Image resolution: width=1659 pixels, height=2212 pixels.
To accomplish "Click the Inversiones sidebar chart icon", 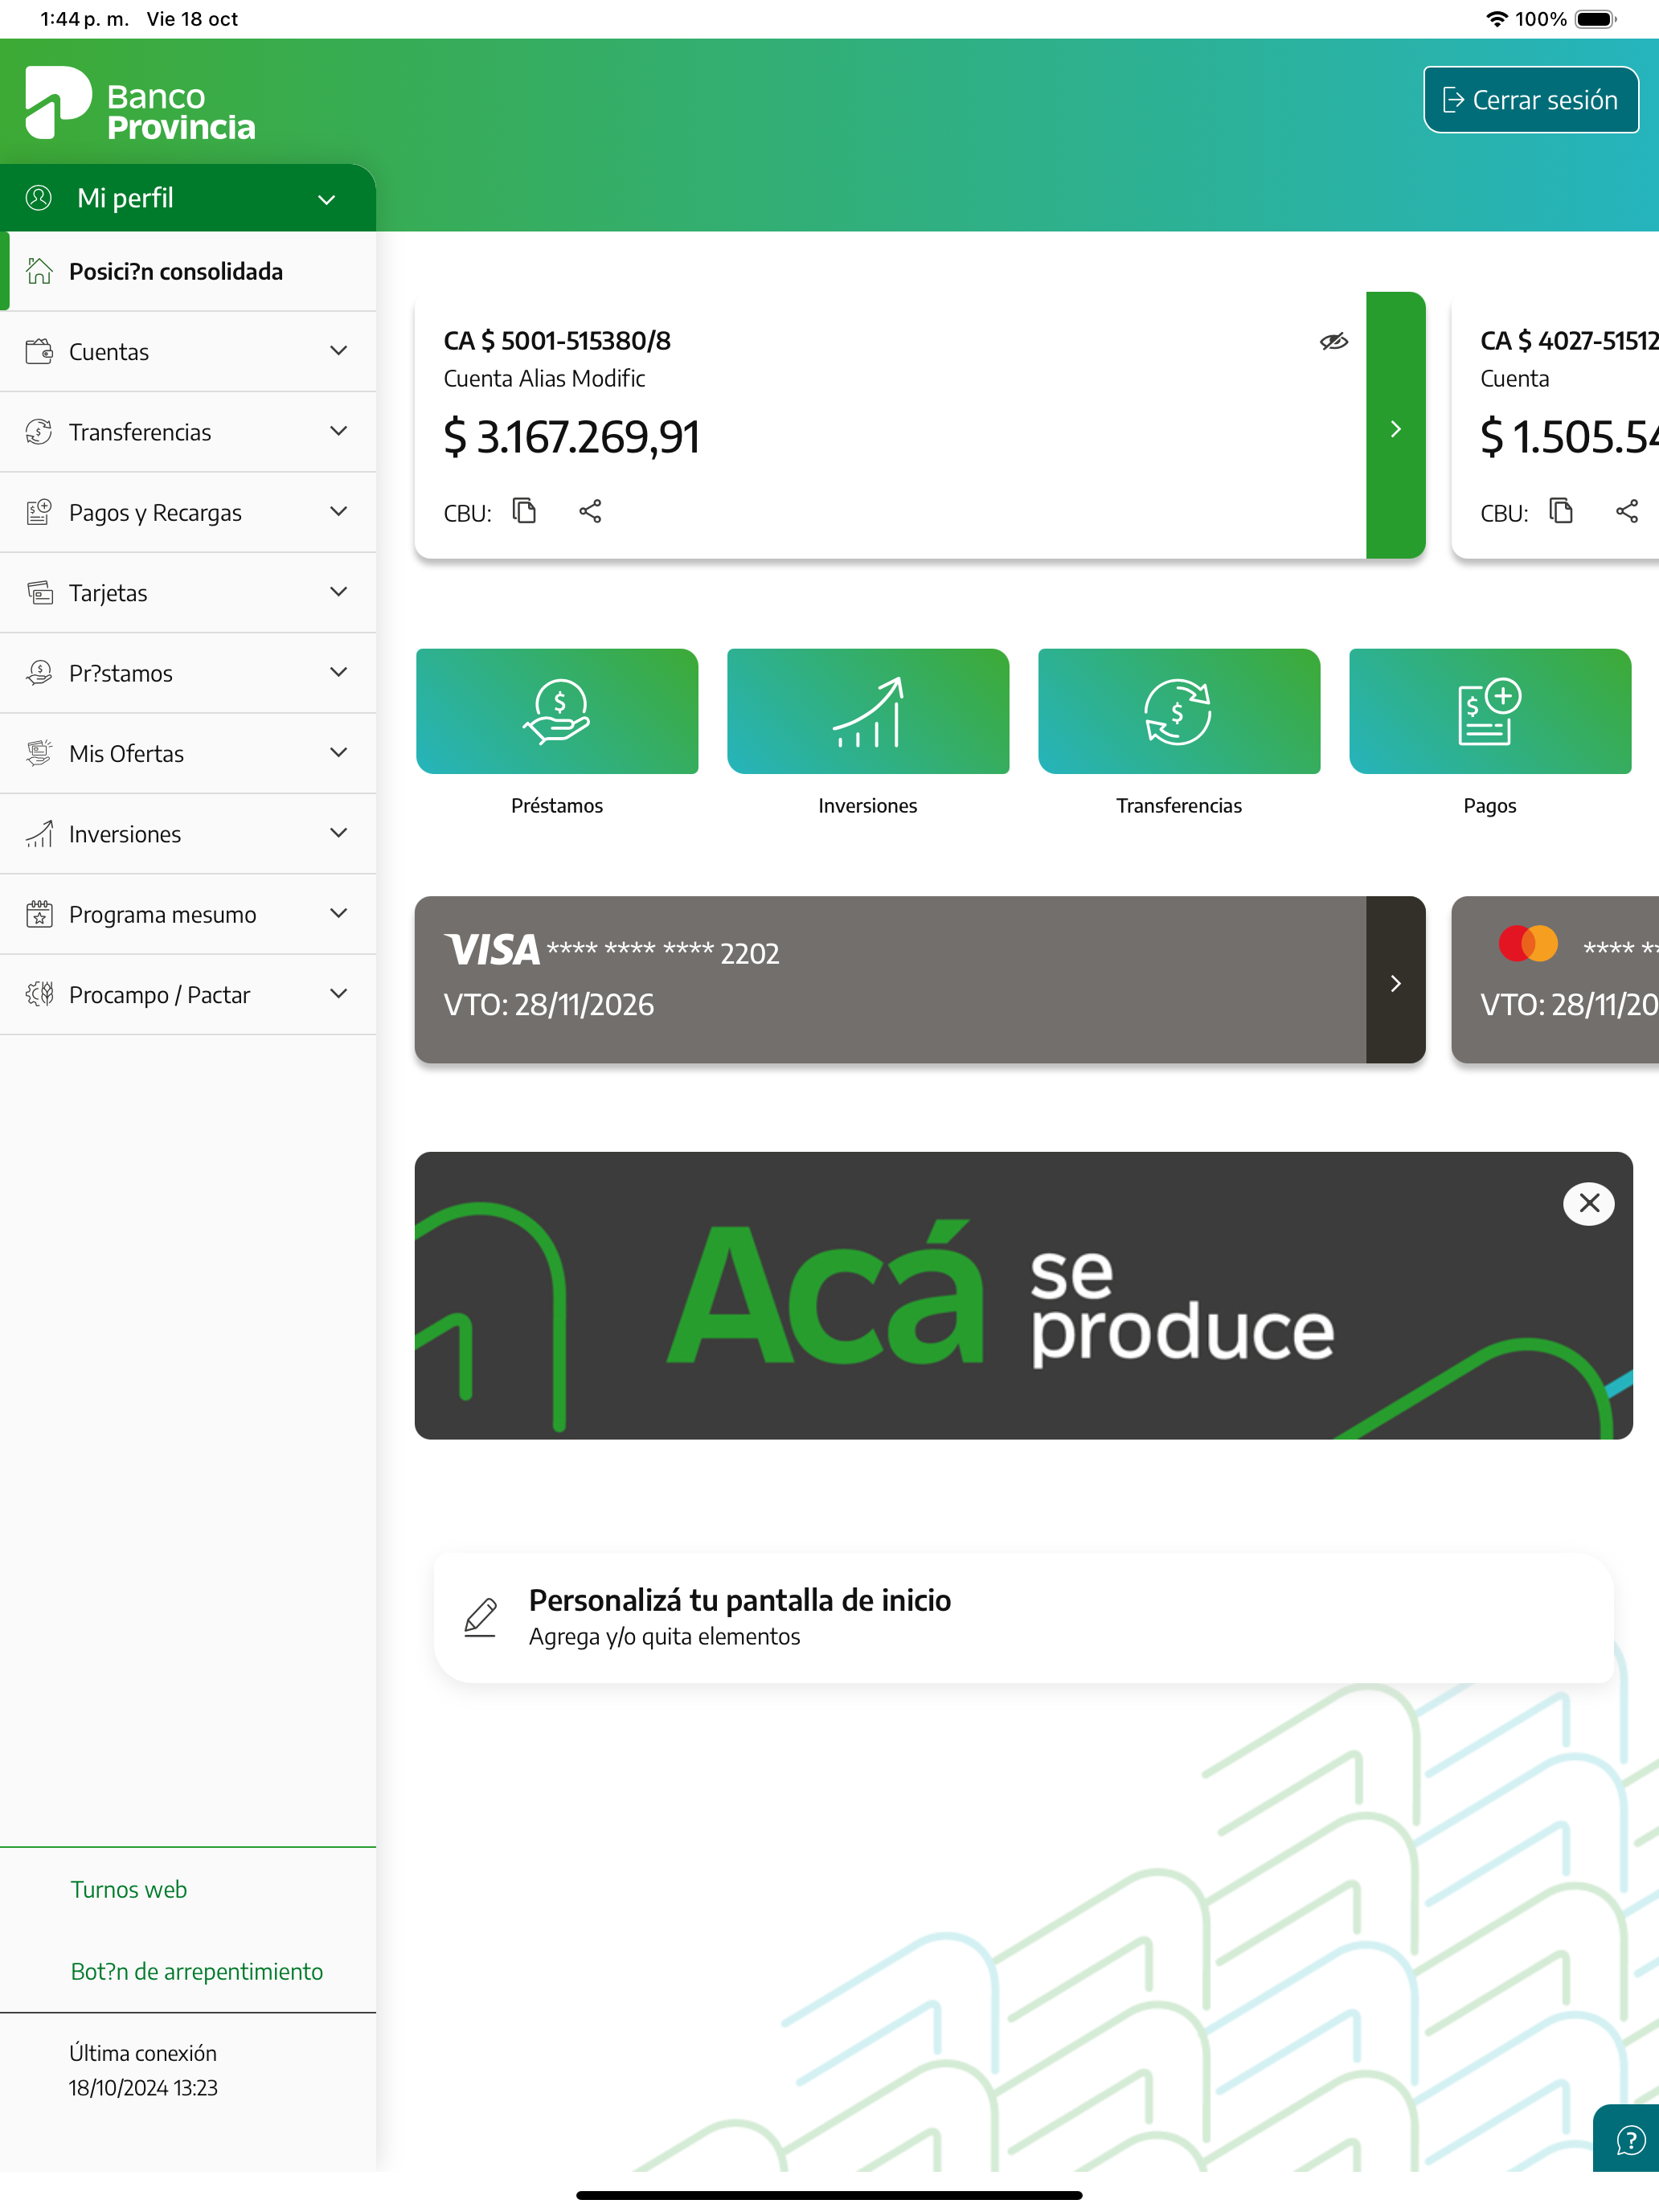I will 39,833.
